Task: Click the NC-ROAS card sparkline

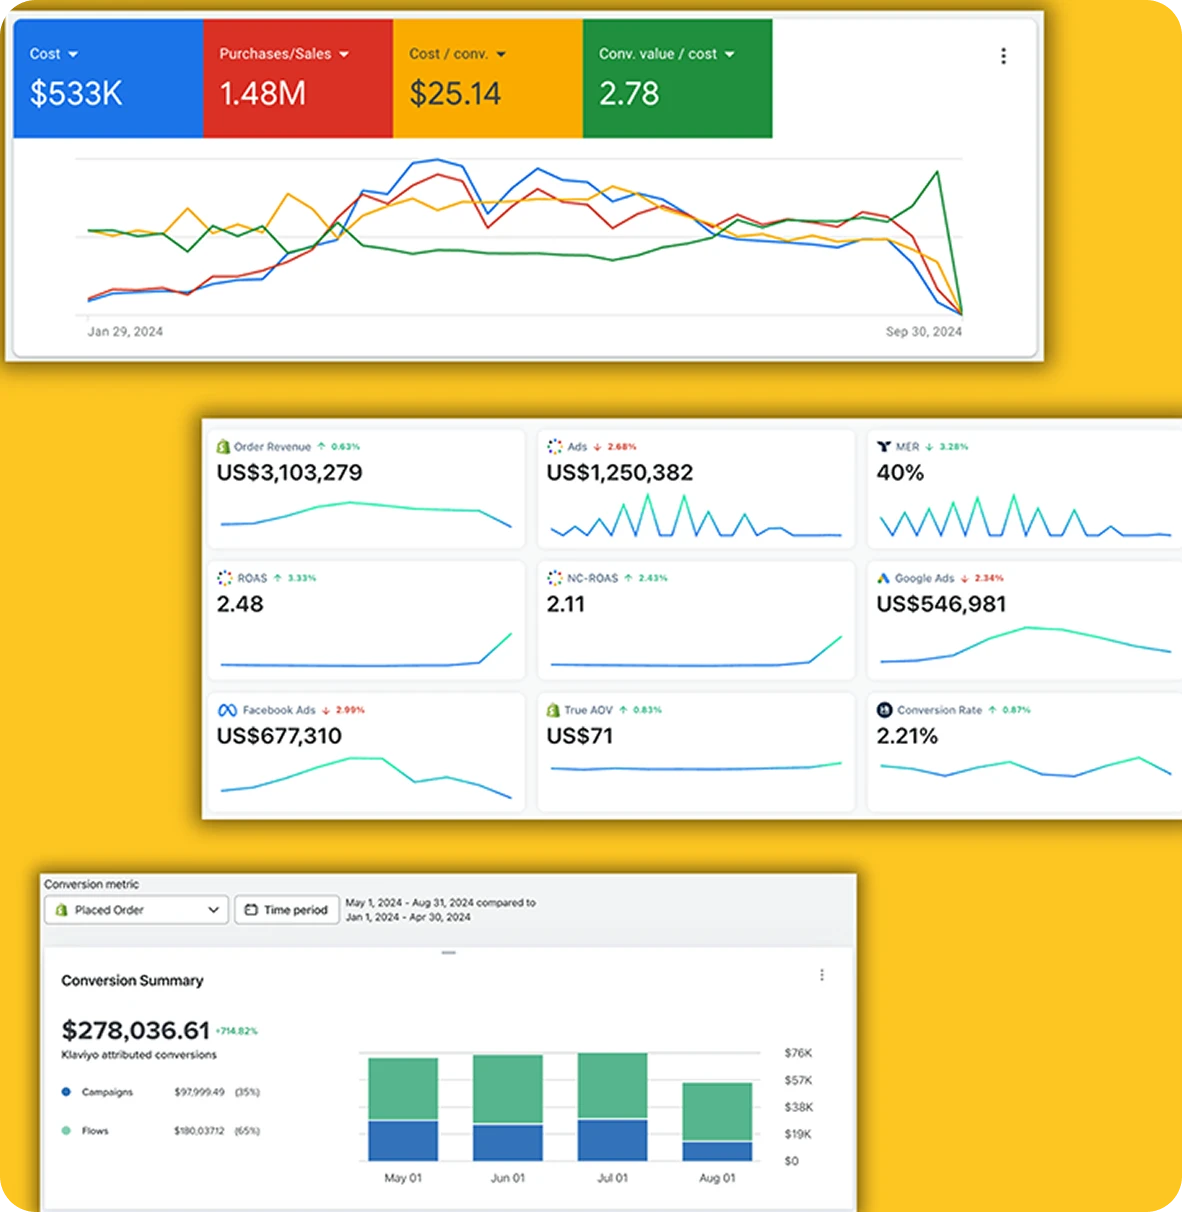Action: pyautogui.click(x=696, y=650)
